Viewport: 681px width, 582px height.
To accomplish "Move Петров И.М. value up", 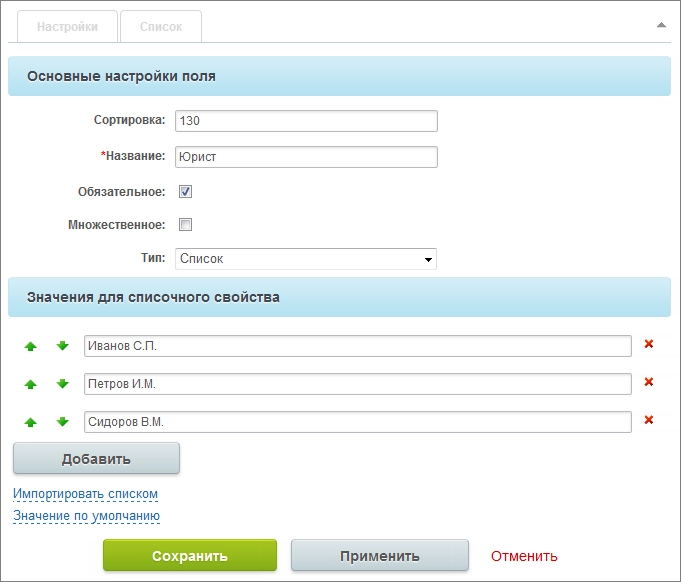I will (30, 384).
